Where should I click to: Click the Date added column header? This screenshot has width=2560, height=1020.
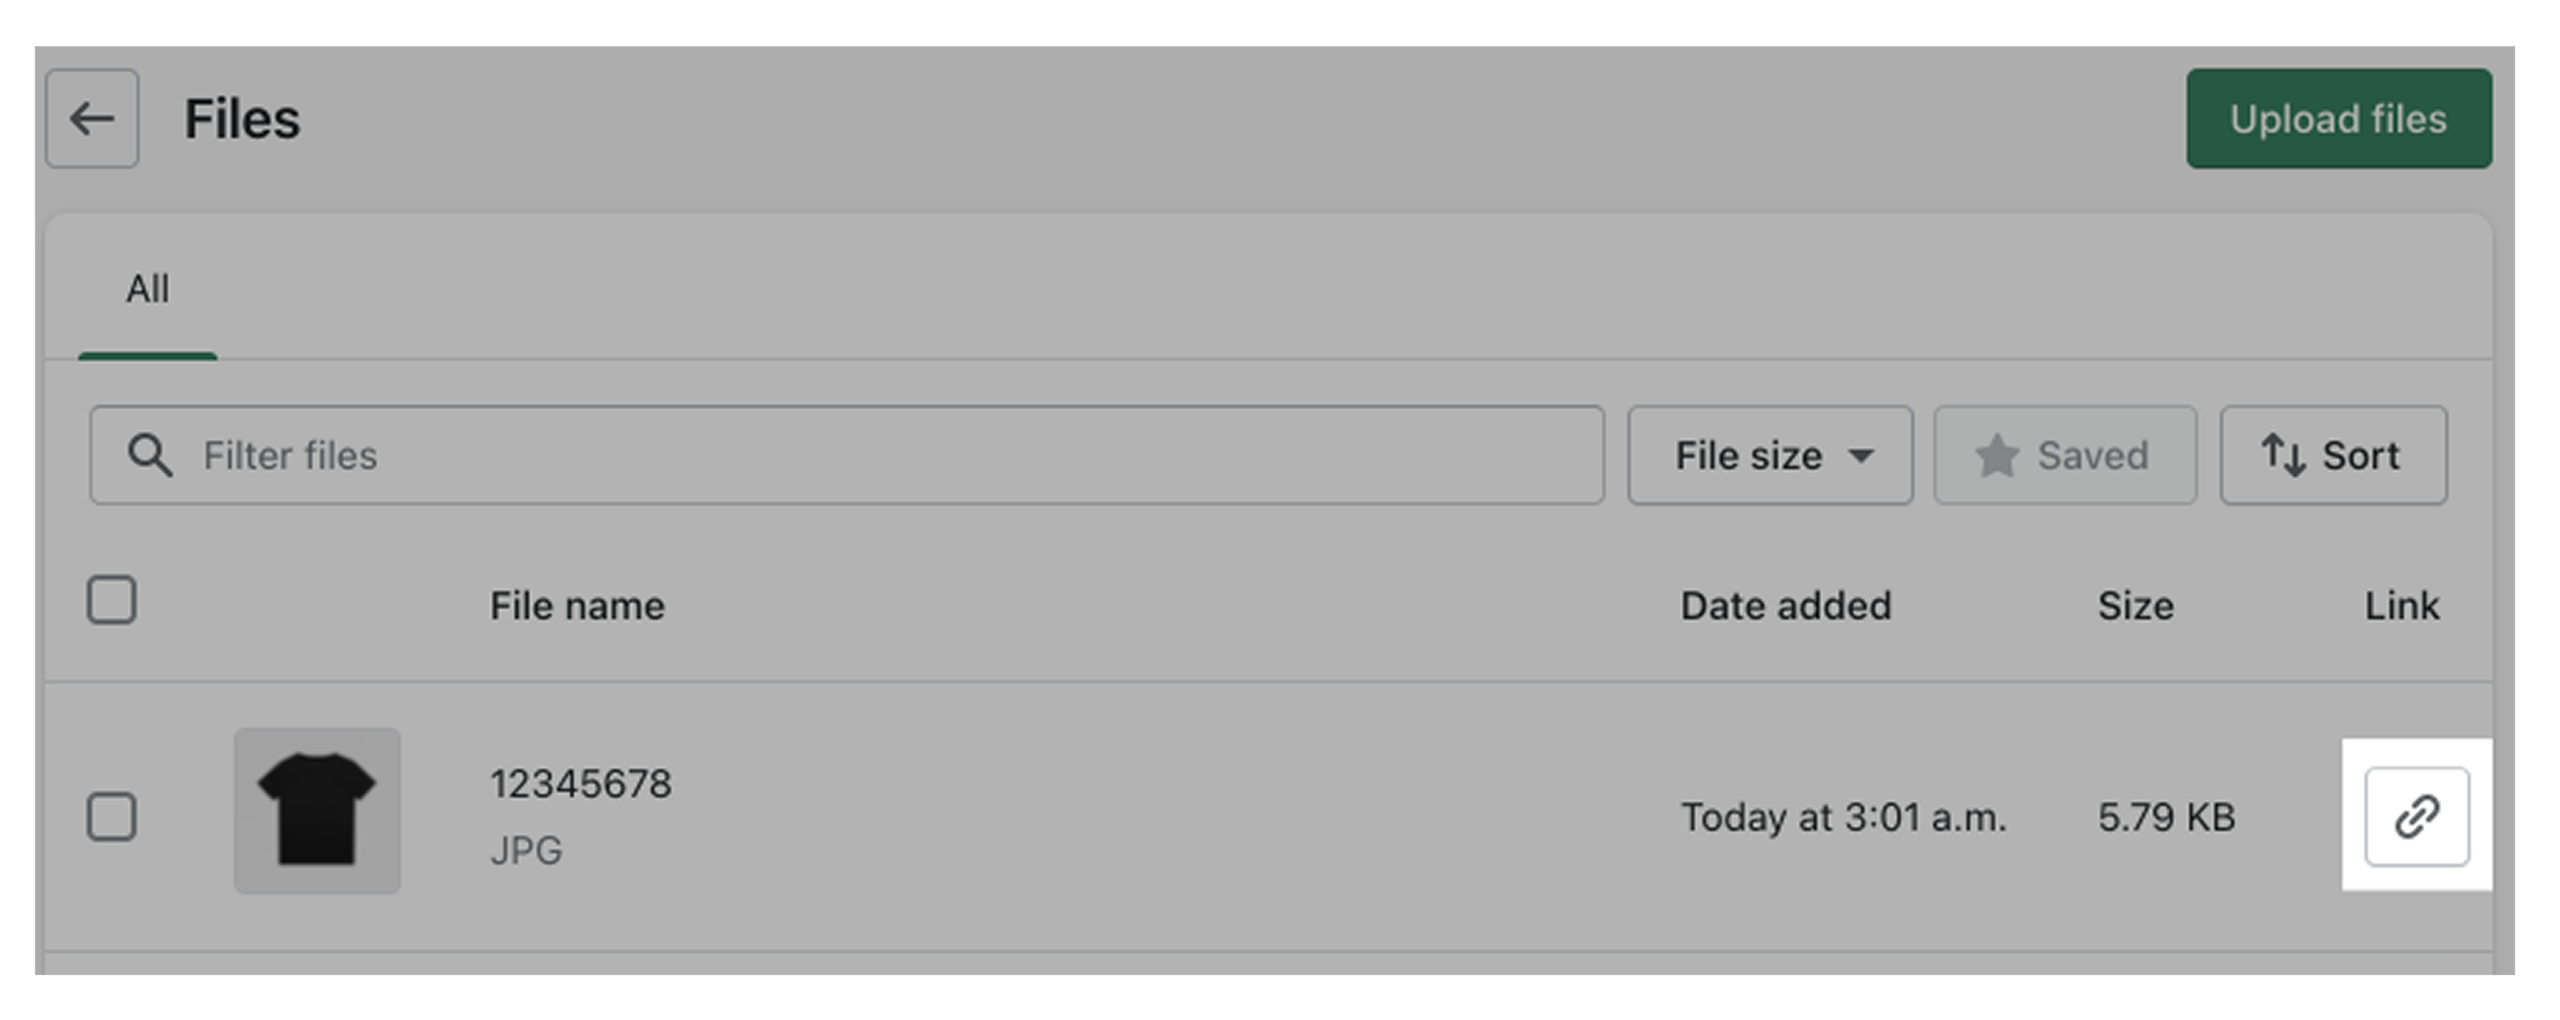click(x=1785, y=606)
